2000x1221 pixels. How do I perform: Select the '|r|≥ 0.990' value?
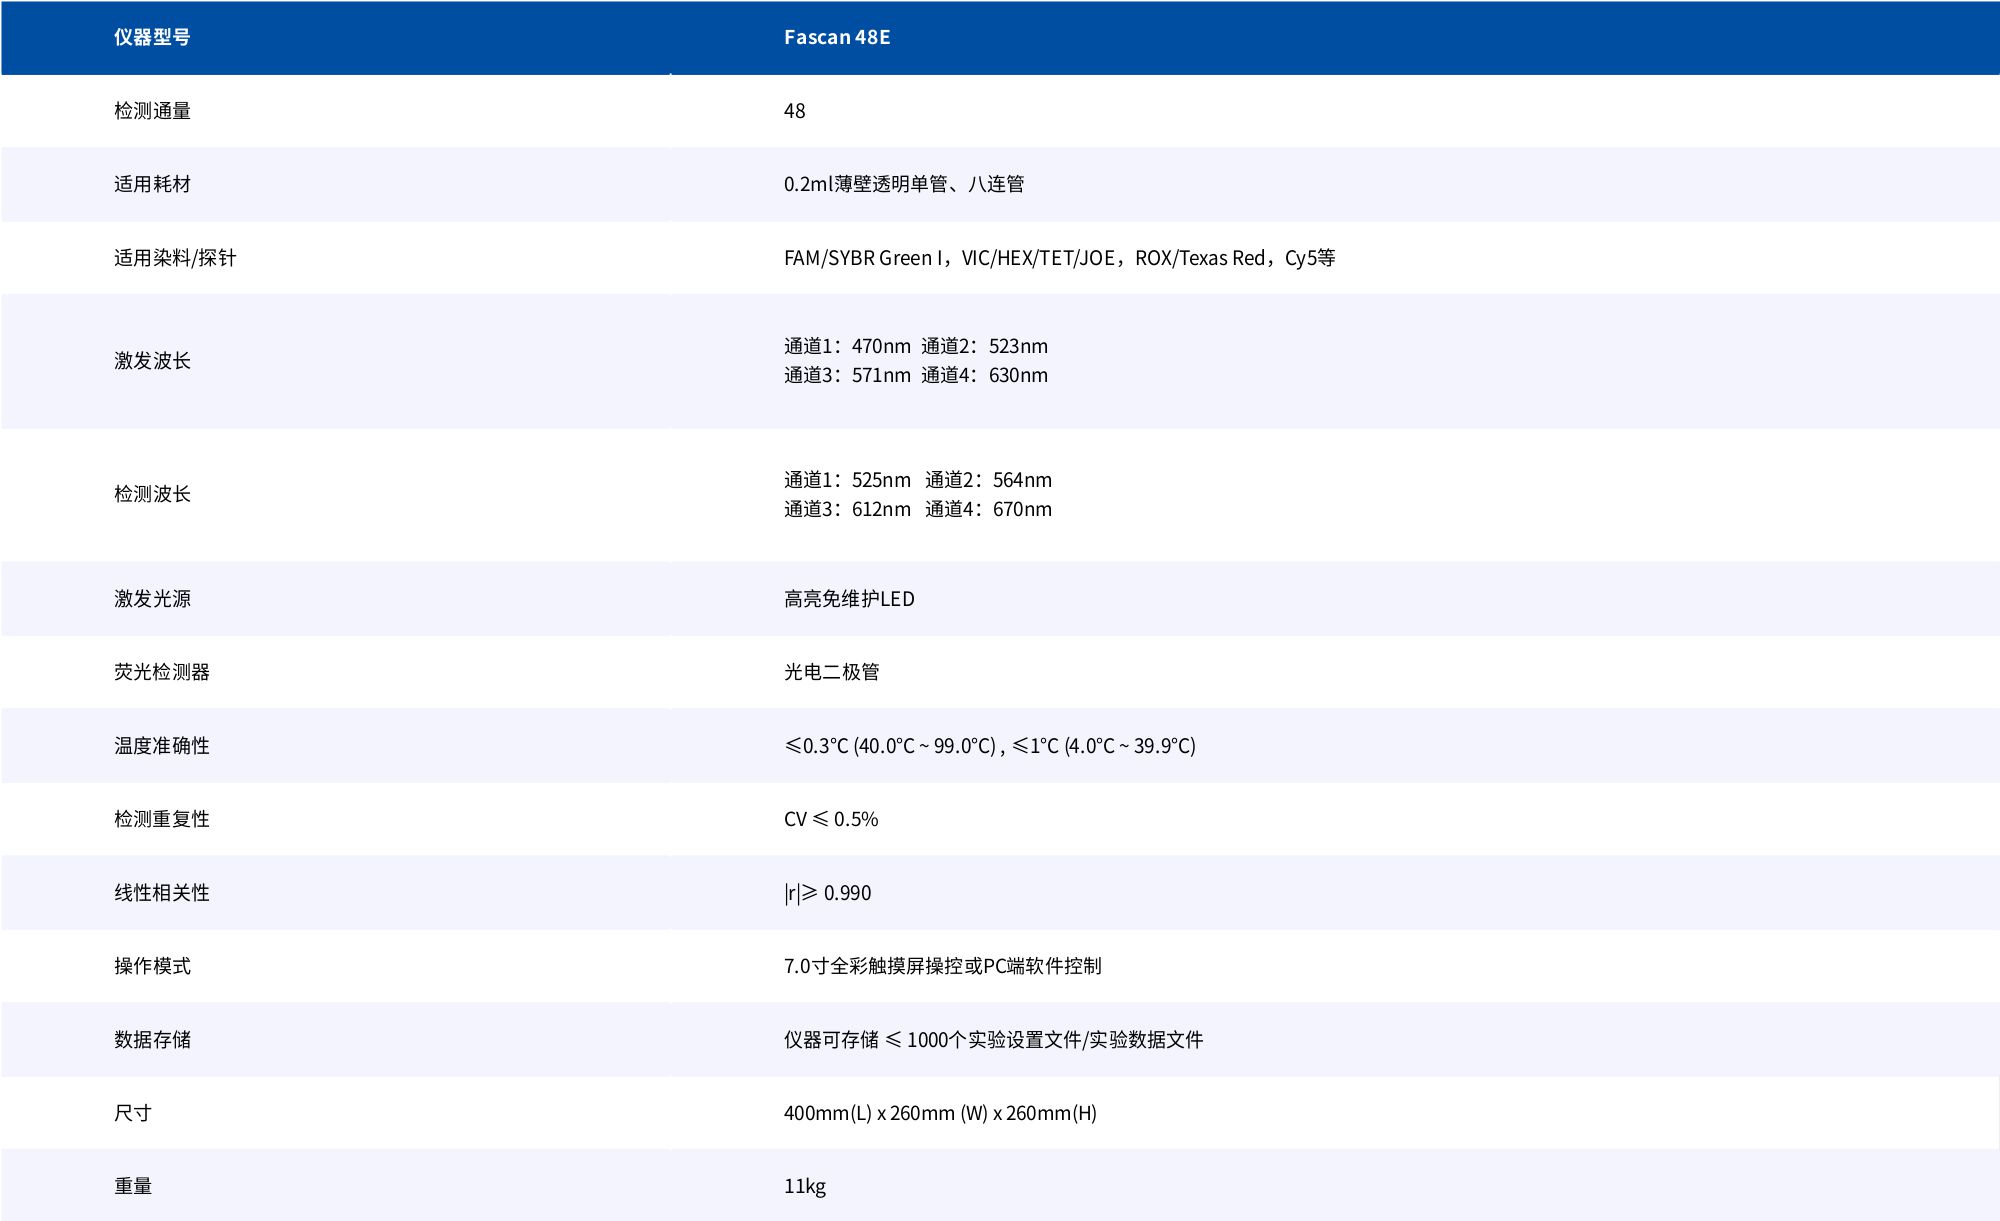pyautogui.click(x=828, y=893)
